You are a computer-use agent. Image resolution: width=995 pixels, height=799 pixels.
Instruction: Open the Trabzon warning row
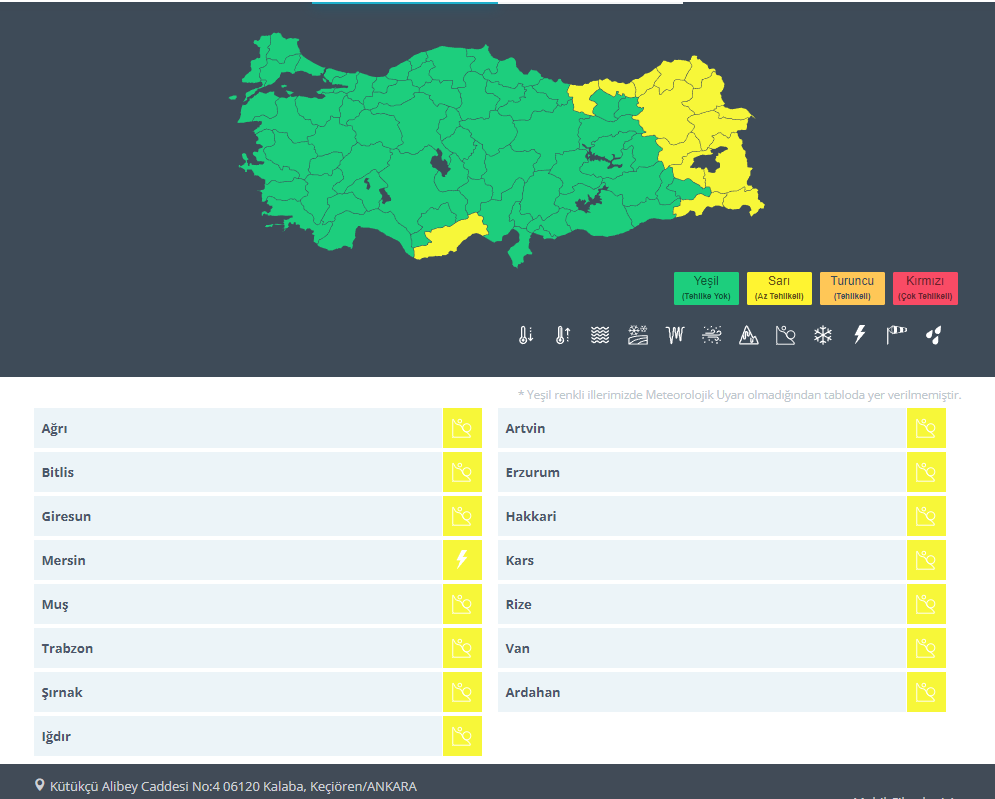pyautogui.click(x=238, y=648)
